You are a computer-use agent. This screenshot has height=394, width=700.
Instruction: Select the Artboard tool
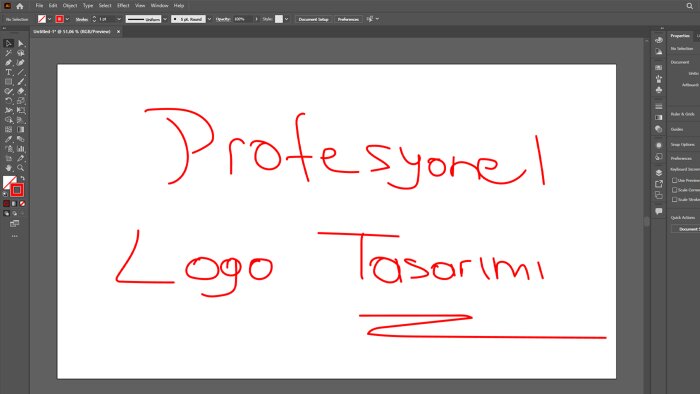(8, 158)
